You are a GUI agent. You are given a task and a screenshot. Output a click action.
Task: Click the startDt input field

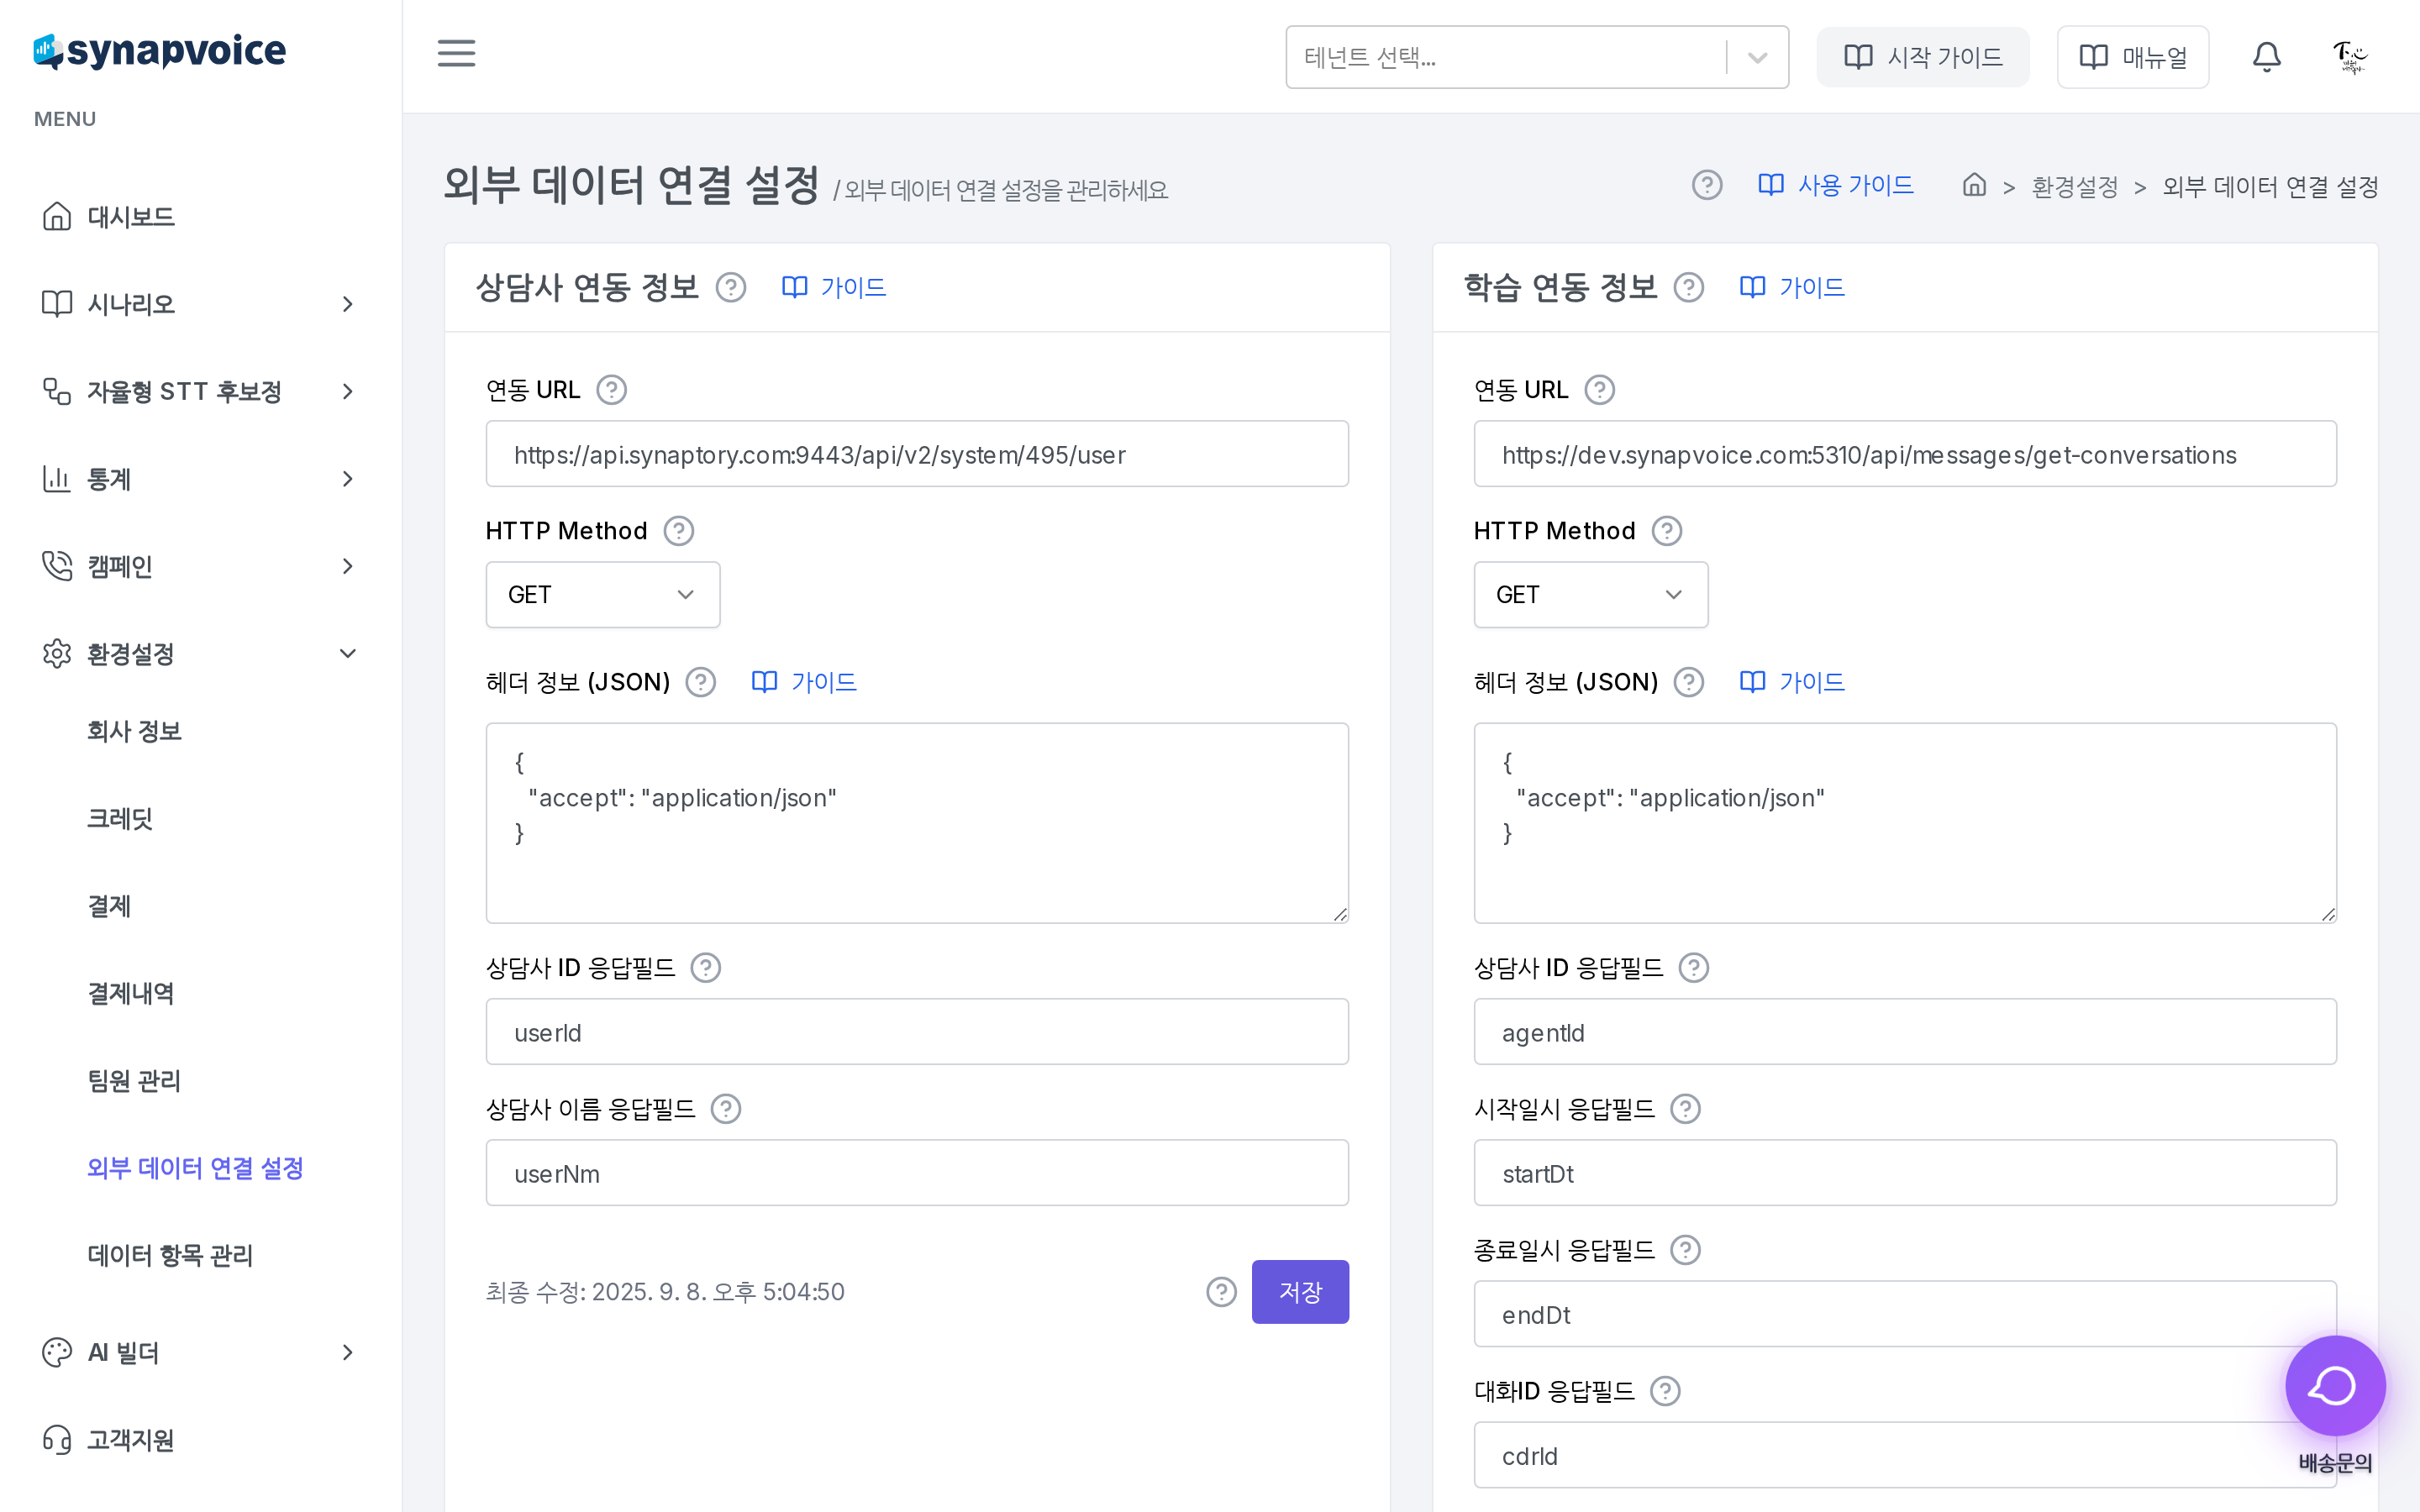pos(1905,1173)
